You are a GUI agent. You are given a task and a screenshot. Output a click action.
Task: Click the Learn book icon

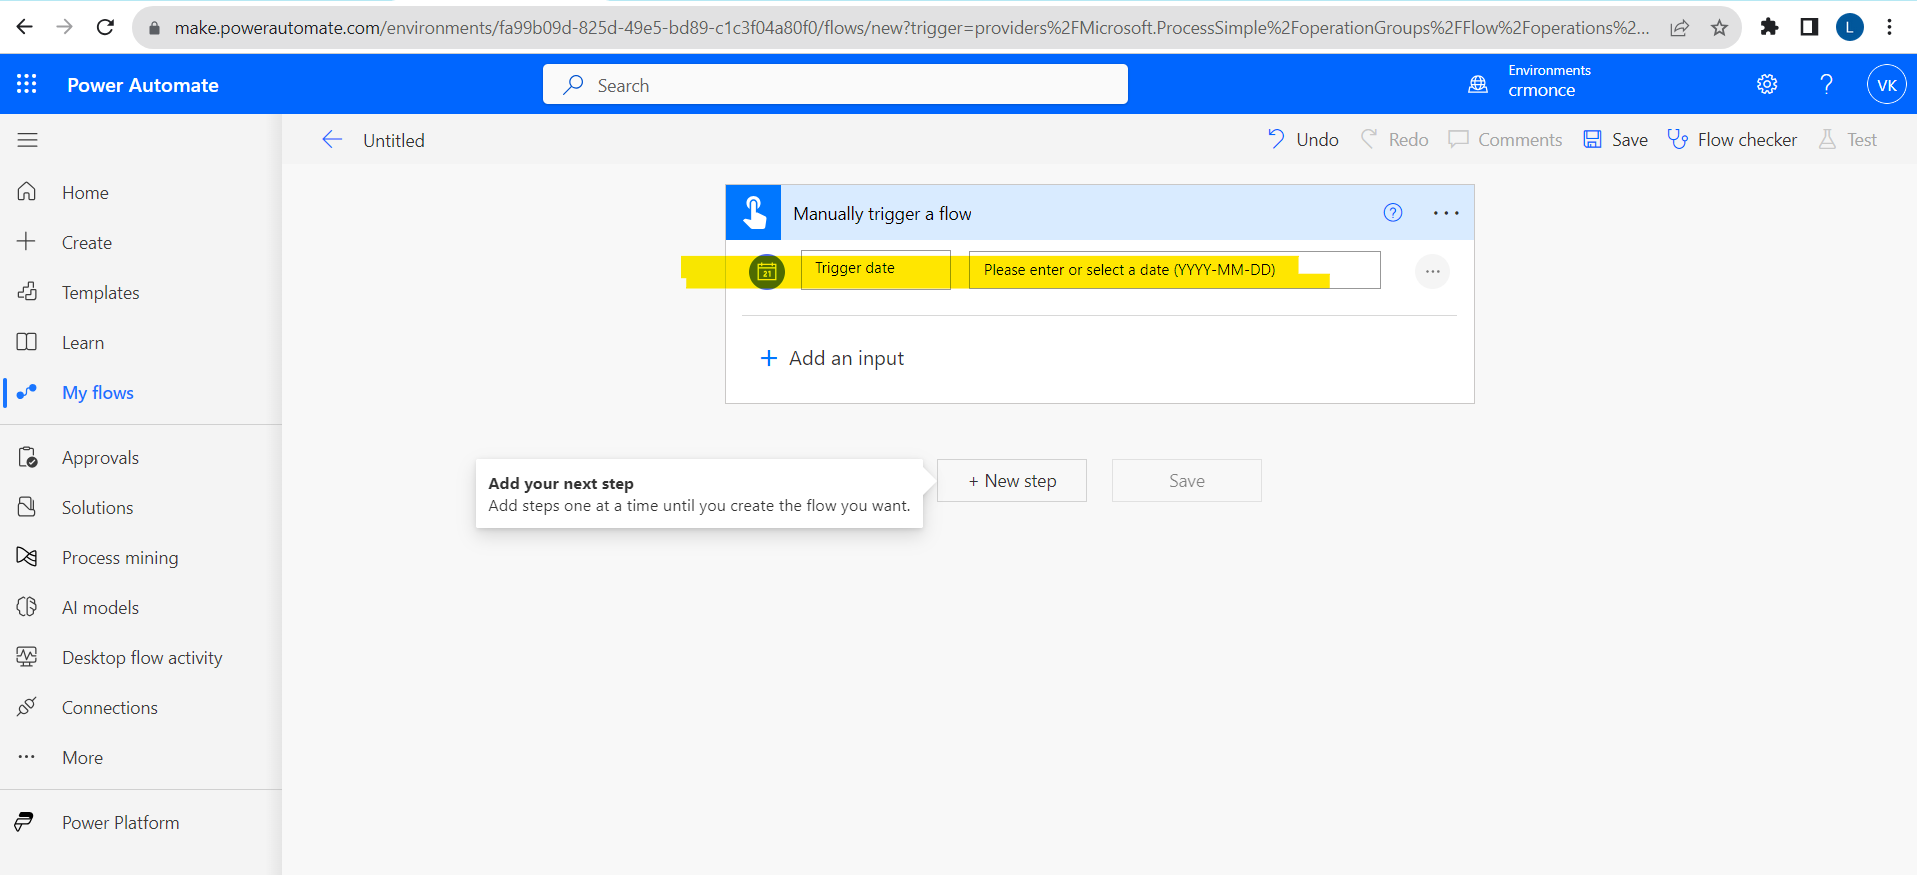point(27,341)
